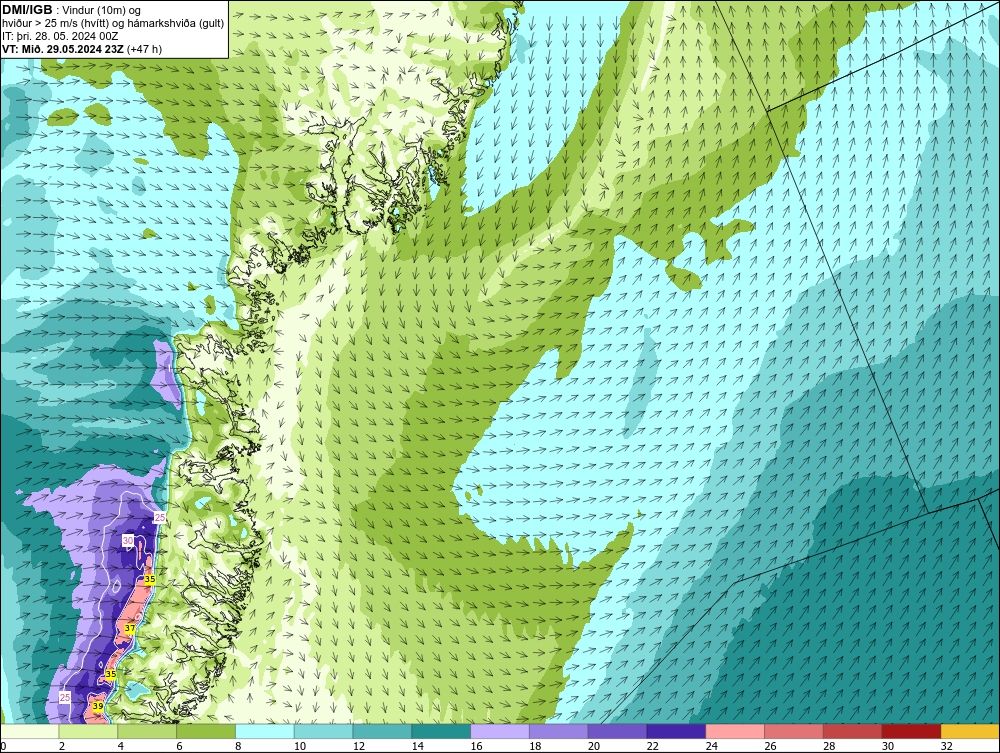1000x753 pixels.
Task: Click the legend scale number '16'
Action: pos(476,746)
